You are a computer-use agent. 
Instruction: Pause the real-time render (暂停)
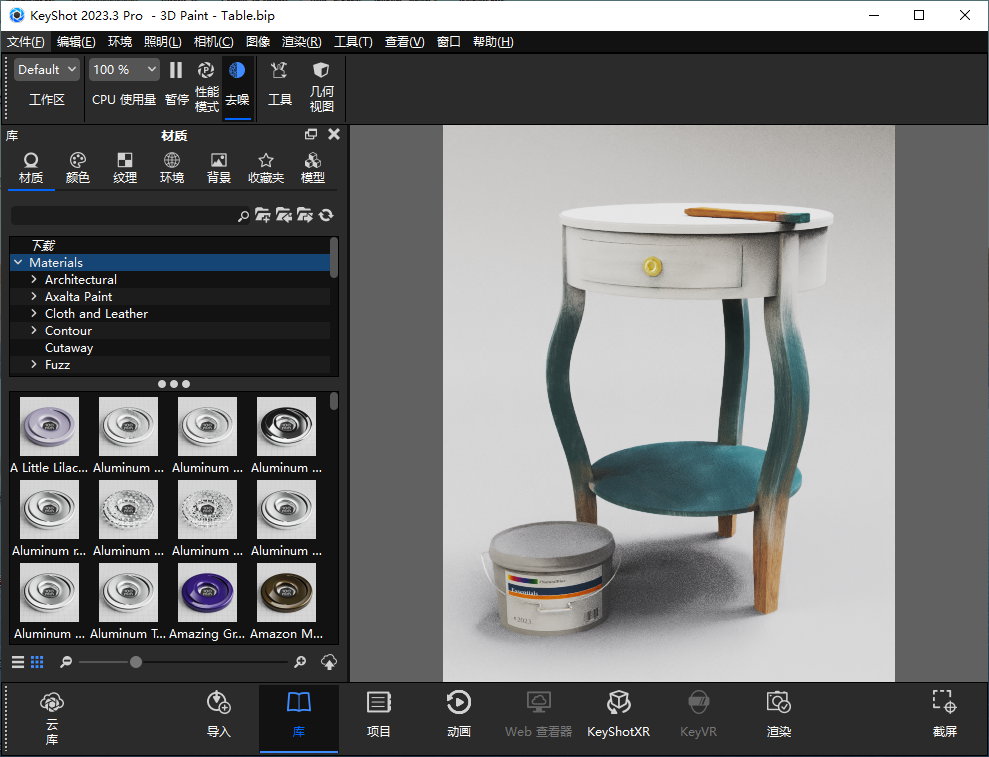pyautogui.click(x=177, y=83)
